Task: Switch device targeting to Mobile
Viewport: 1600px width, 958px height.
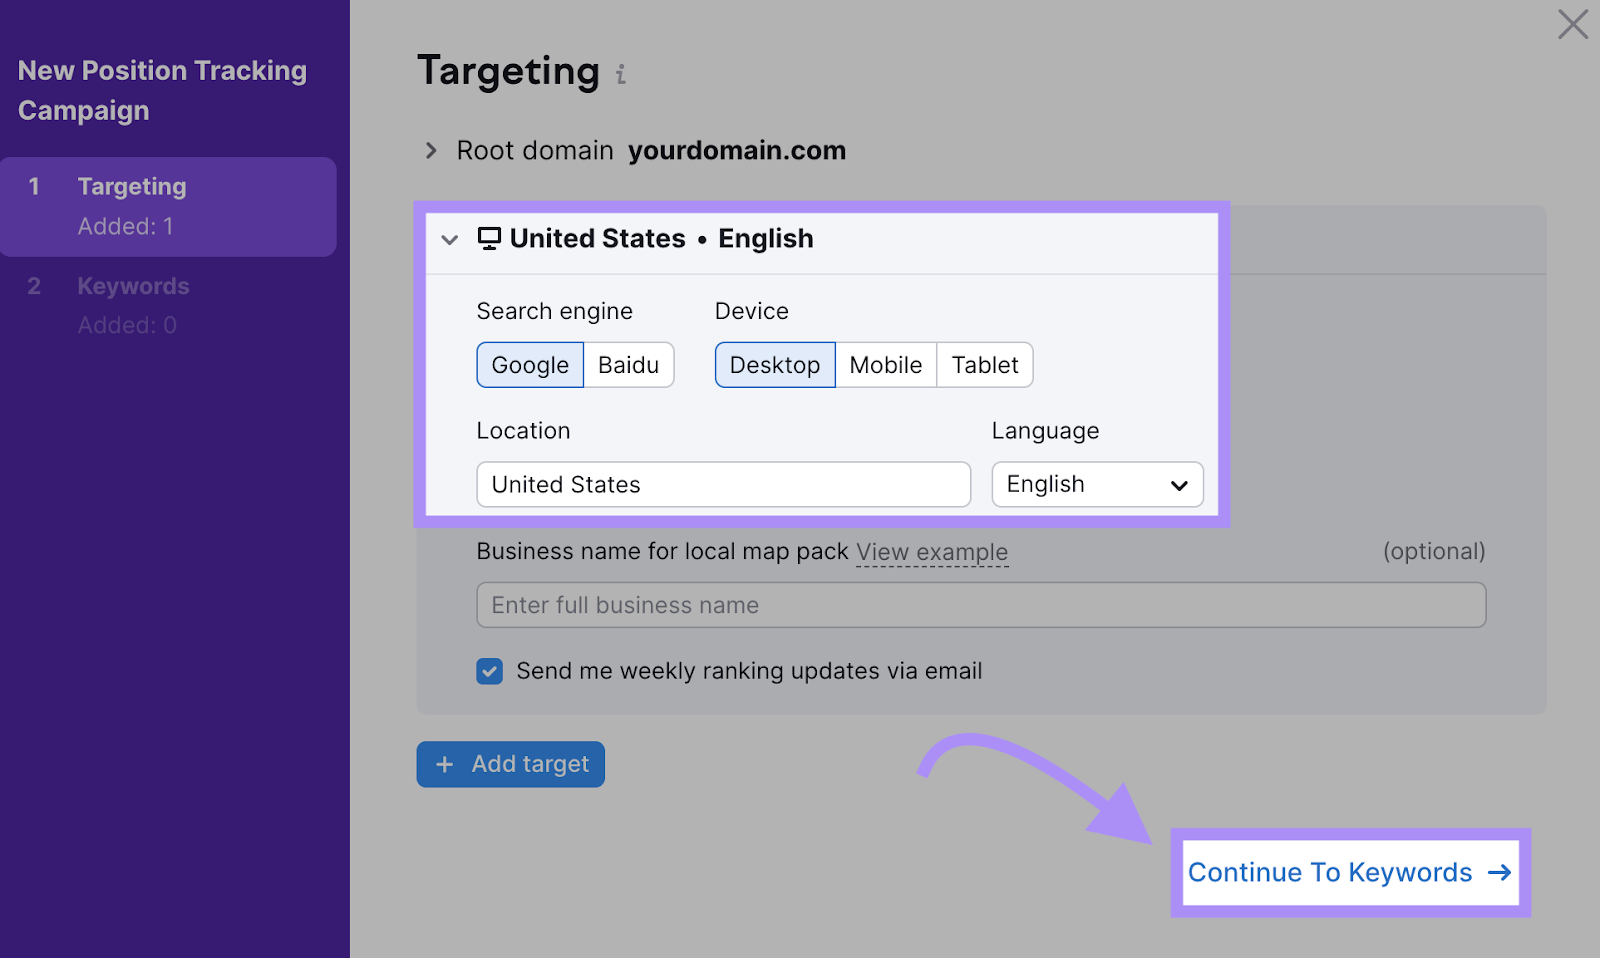Action: (x=885, y=365)
